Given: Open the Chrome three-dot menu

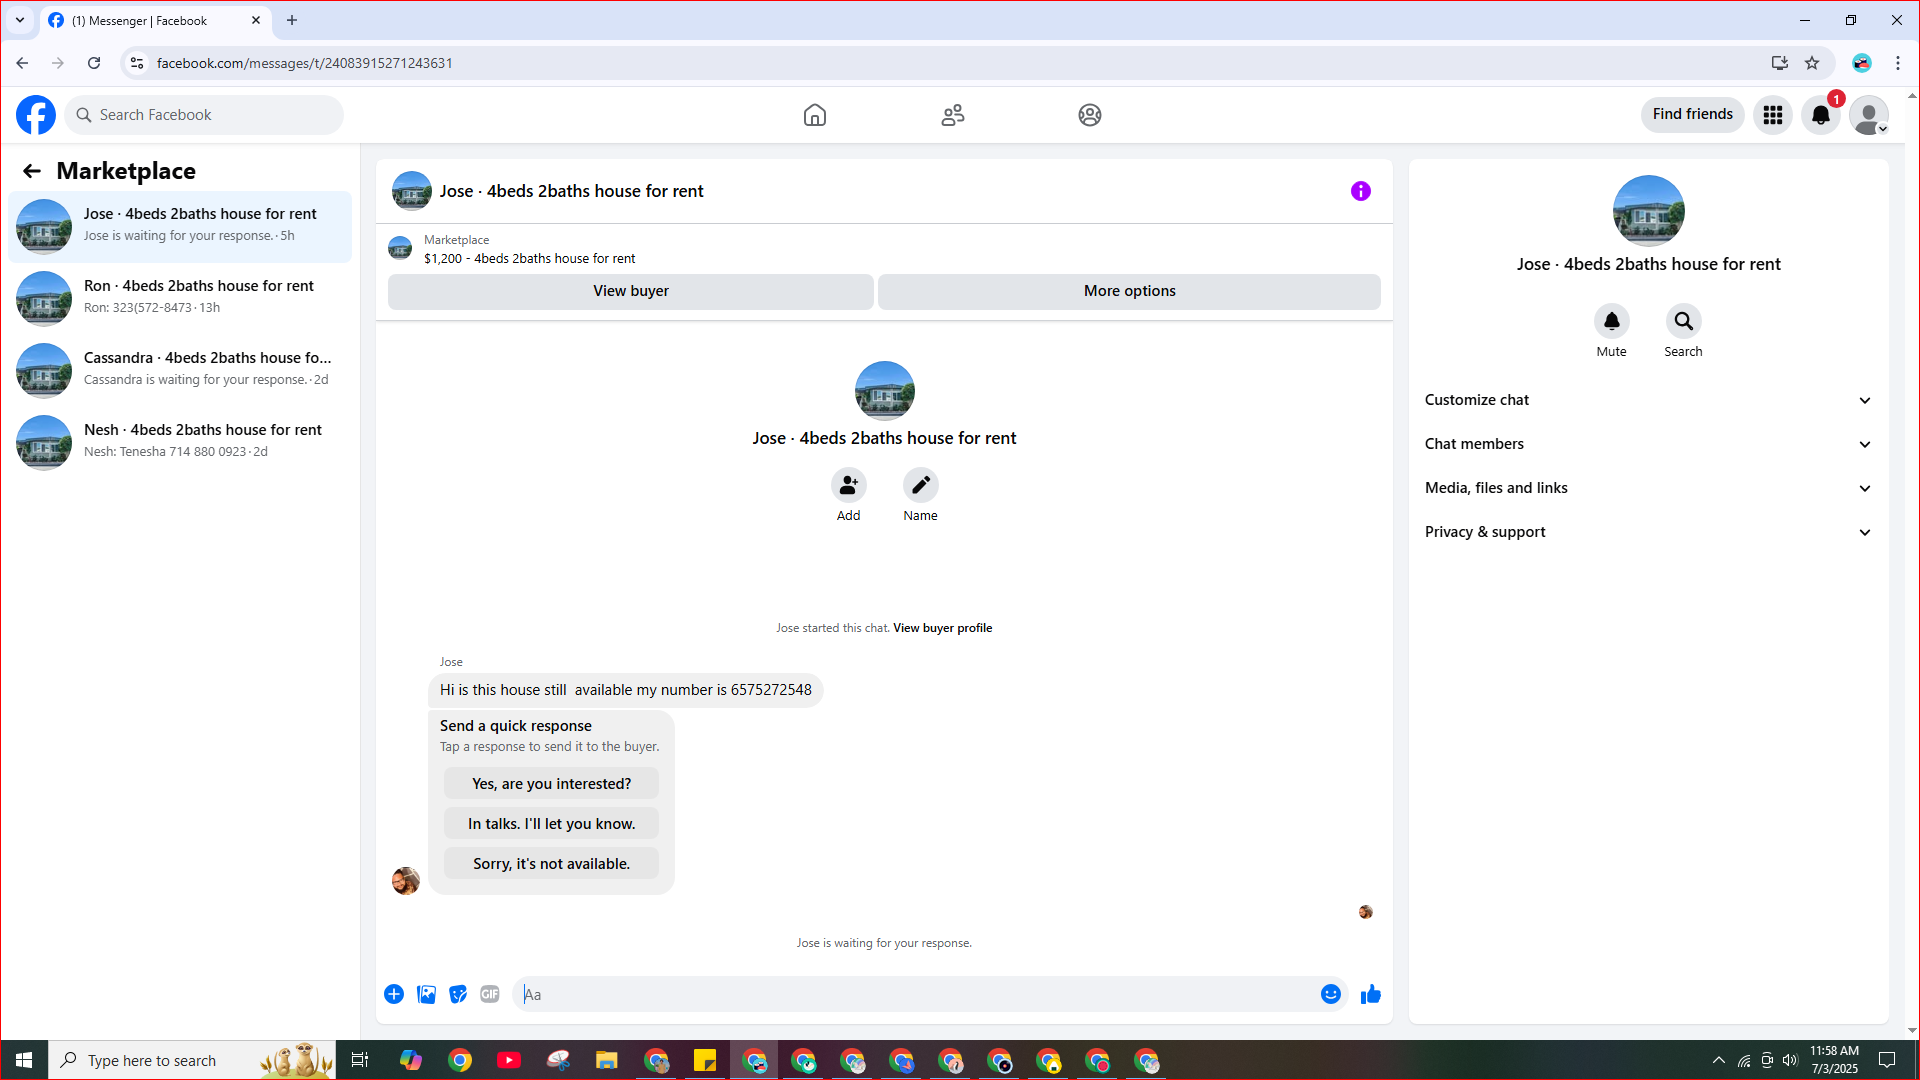Looking at the screenshot, I should 1898,63.
